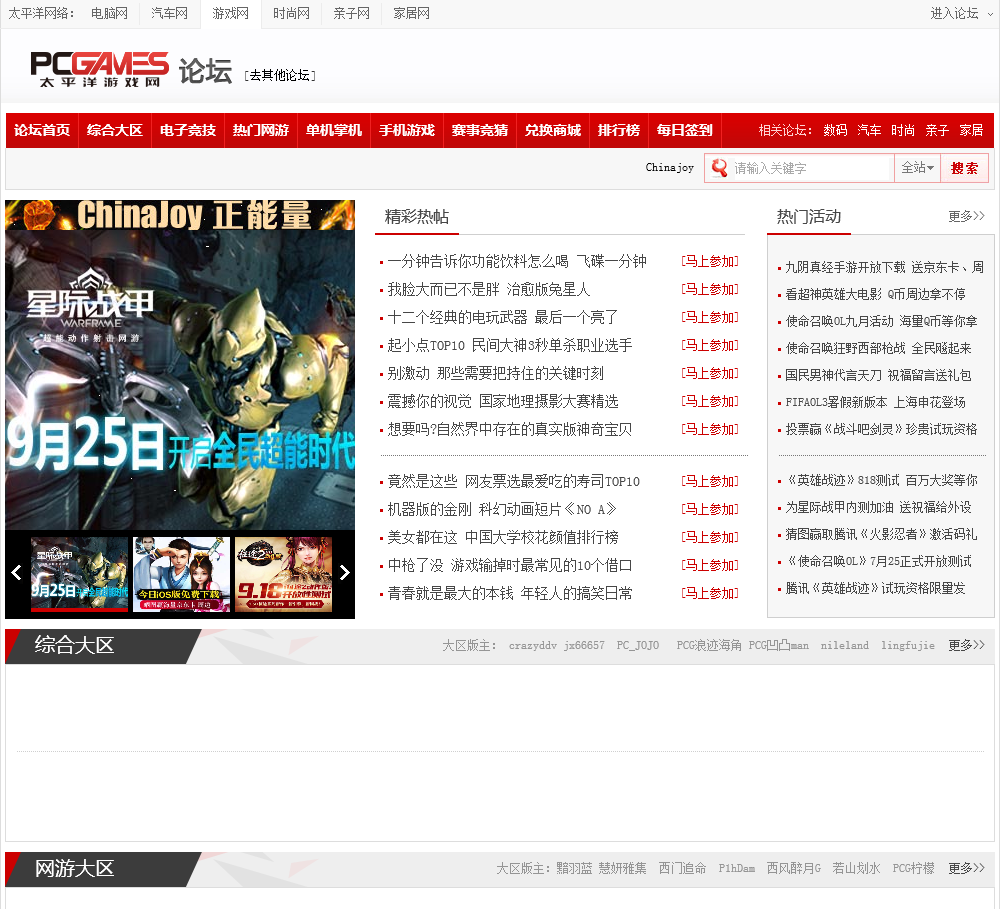Select the 今日iOS版免费下载 thumbnail

click(x=182, y=574)
